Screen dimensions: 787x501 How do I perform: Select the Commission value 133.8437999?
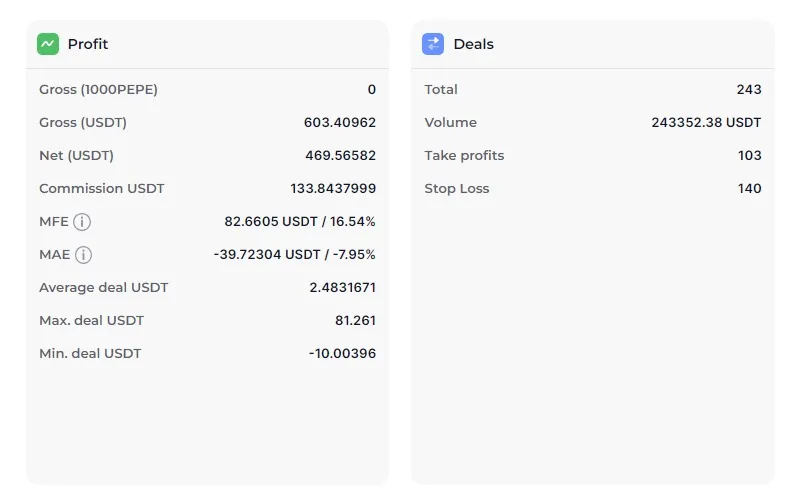click(x=333, y=189)
